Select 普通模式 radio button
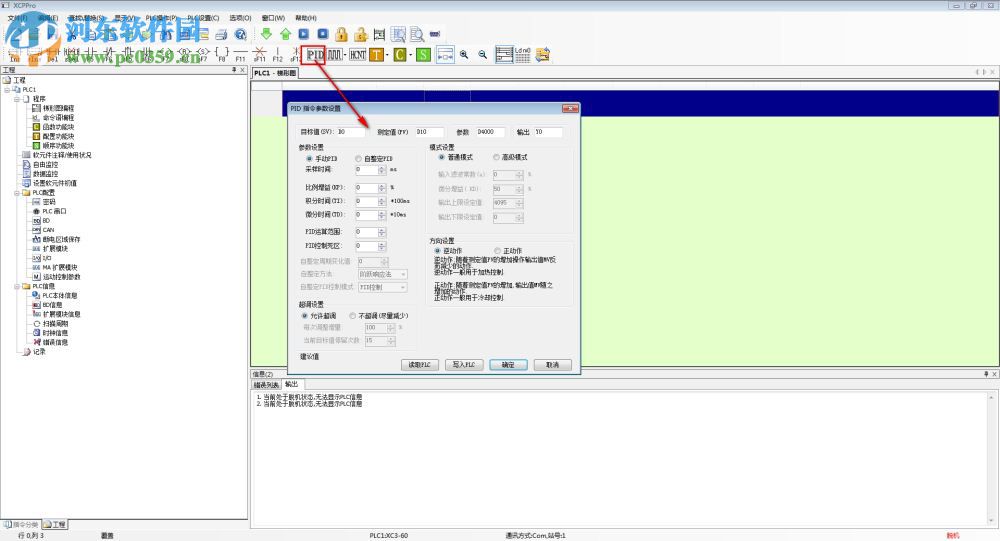The width and height of the screenshot is (1000, 541). (441, 157)
